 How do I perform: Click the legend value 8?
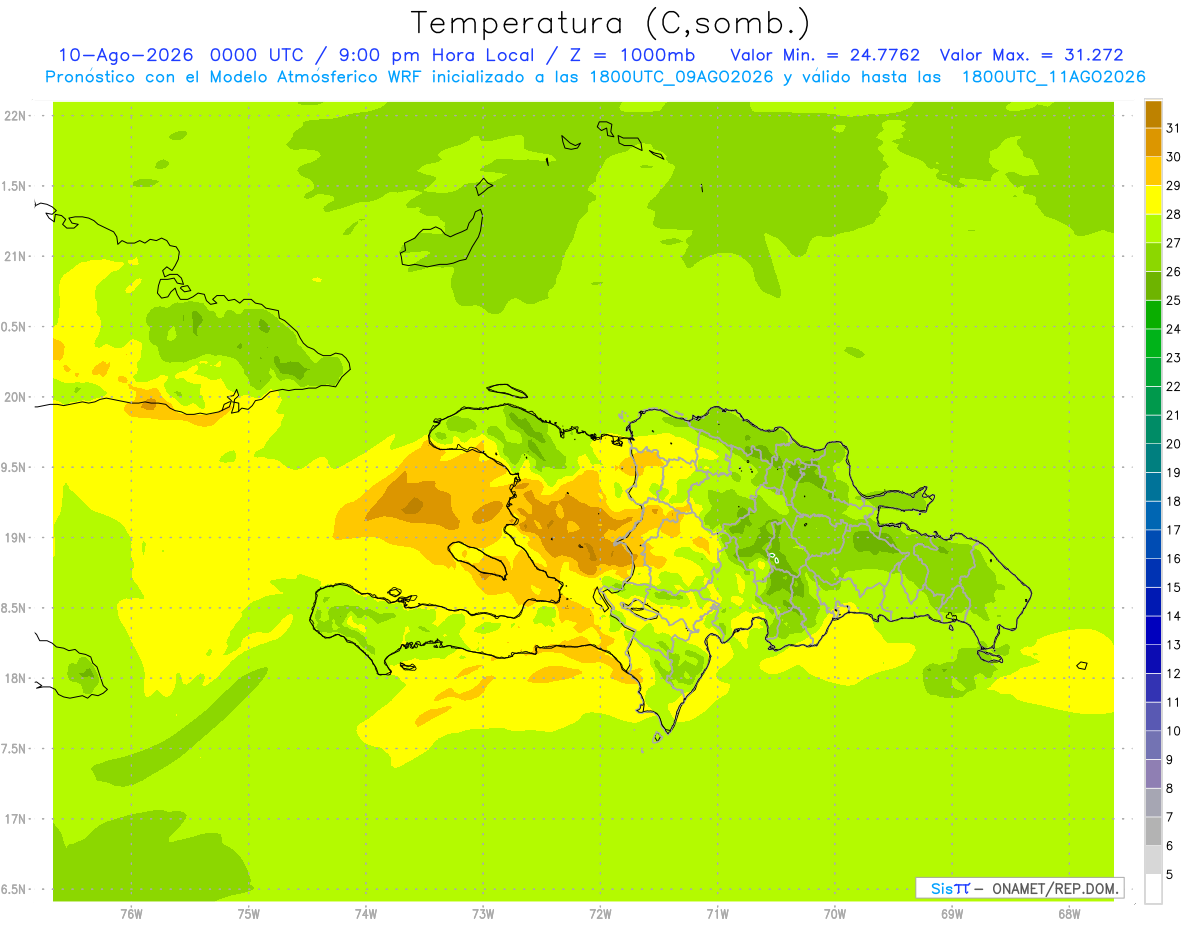[x=1169, y=788]
